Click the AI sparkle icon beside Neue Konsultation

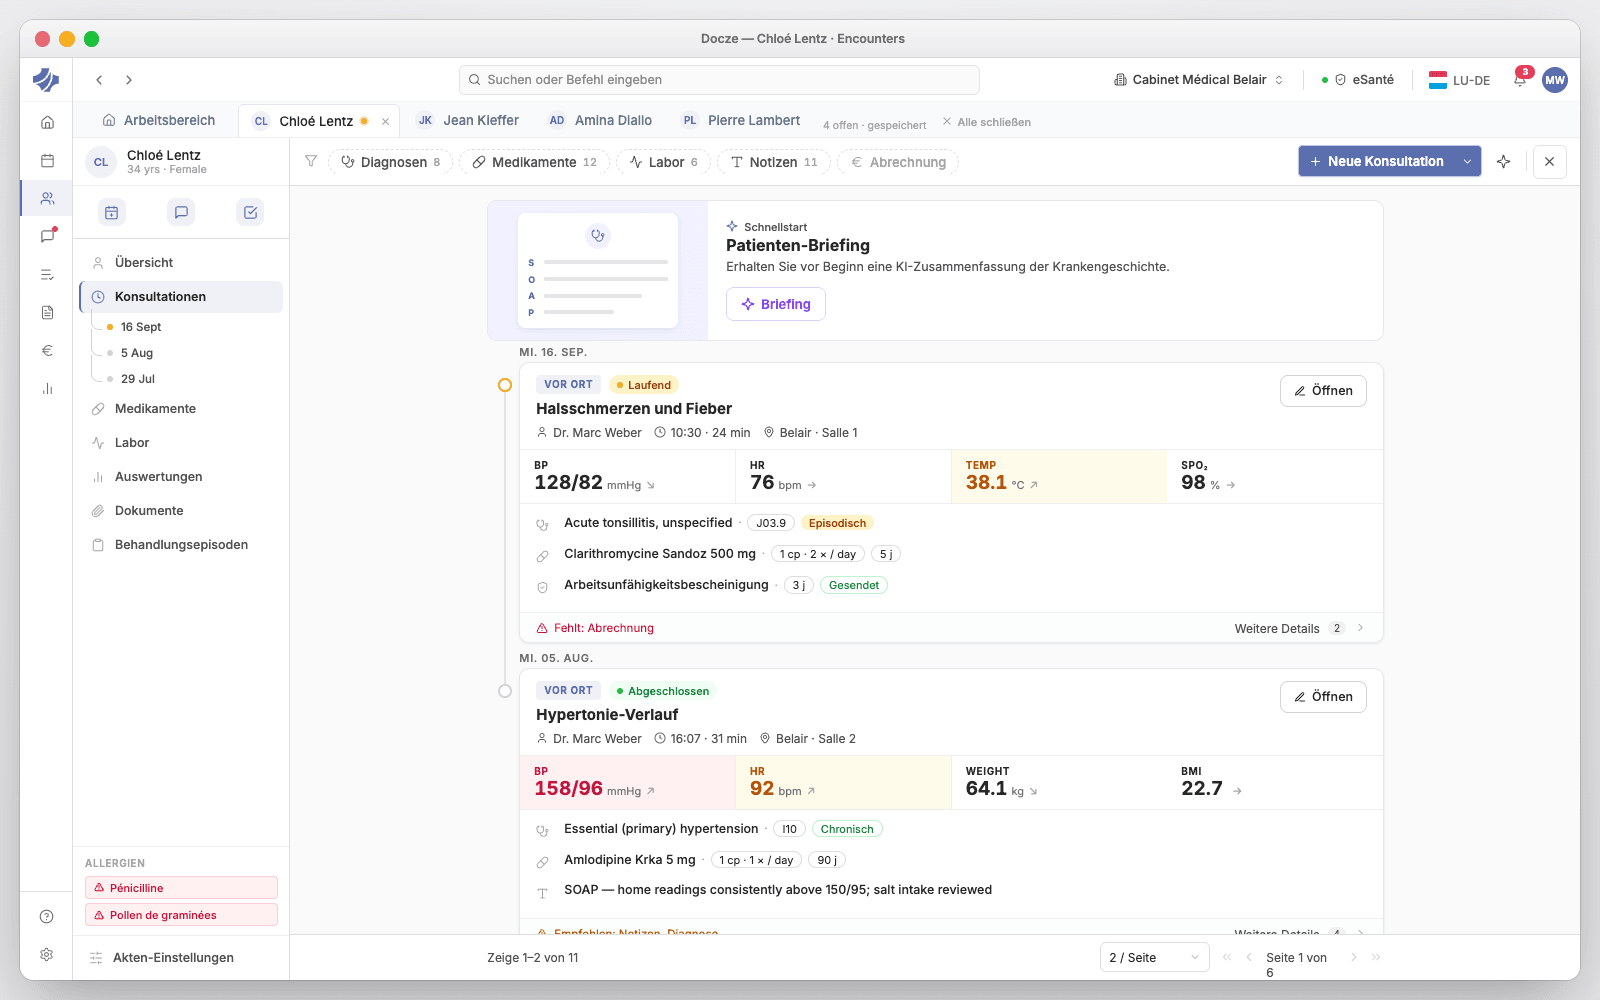[1503, 161]
